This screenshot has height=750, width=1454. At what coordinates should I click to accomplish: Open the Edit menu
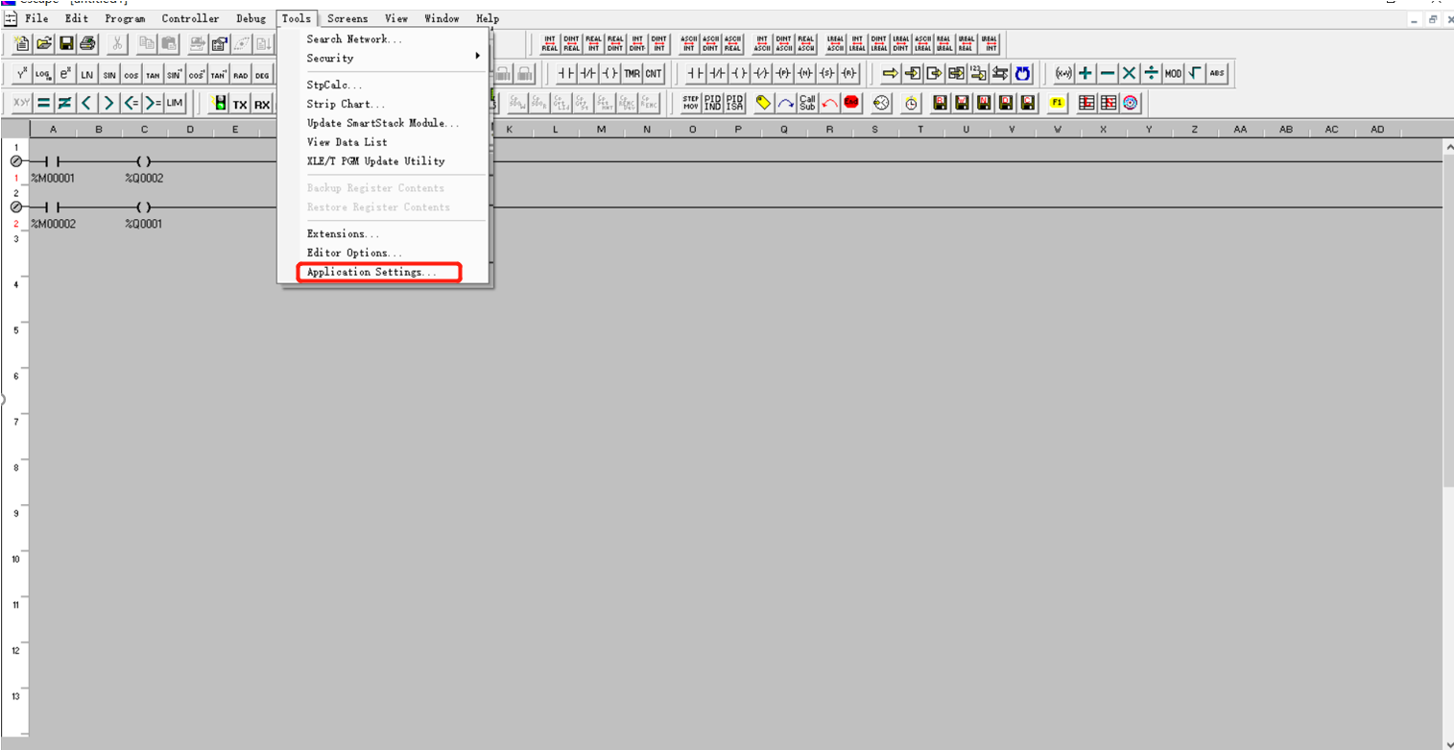point(76,18)
